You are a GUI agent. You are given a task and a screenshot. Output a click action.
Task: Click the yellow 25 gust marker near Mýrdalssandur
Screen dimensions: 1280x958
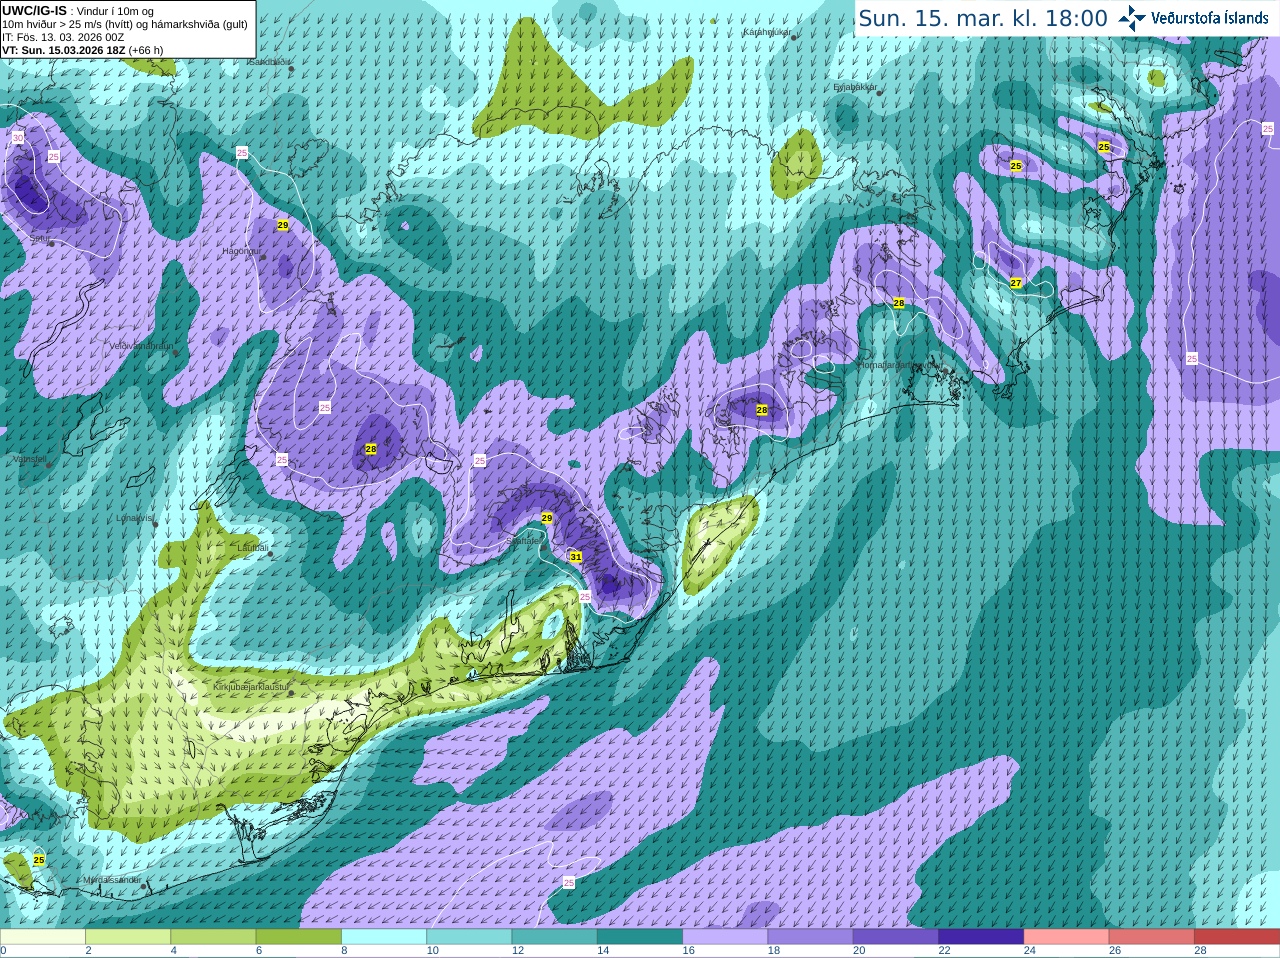39,860
